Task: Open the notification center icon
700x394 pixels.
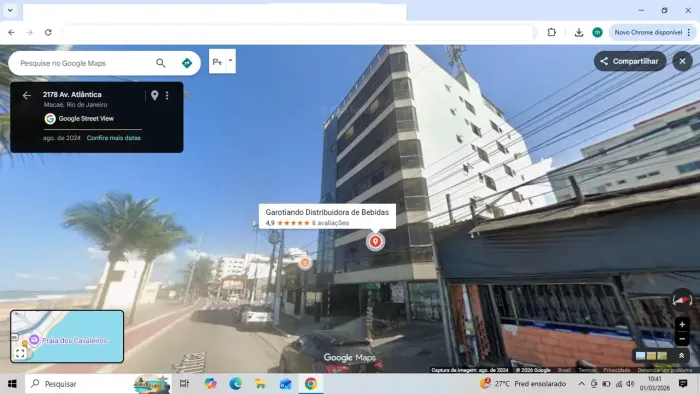Action: coord(683,383)
